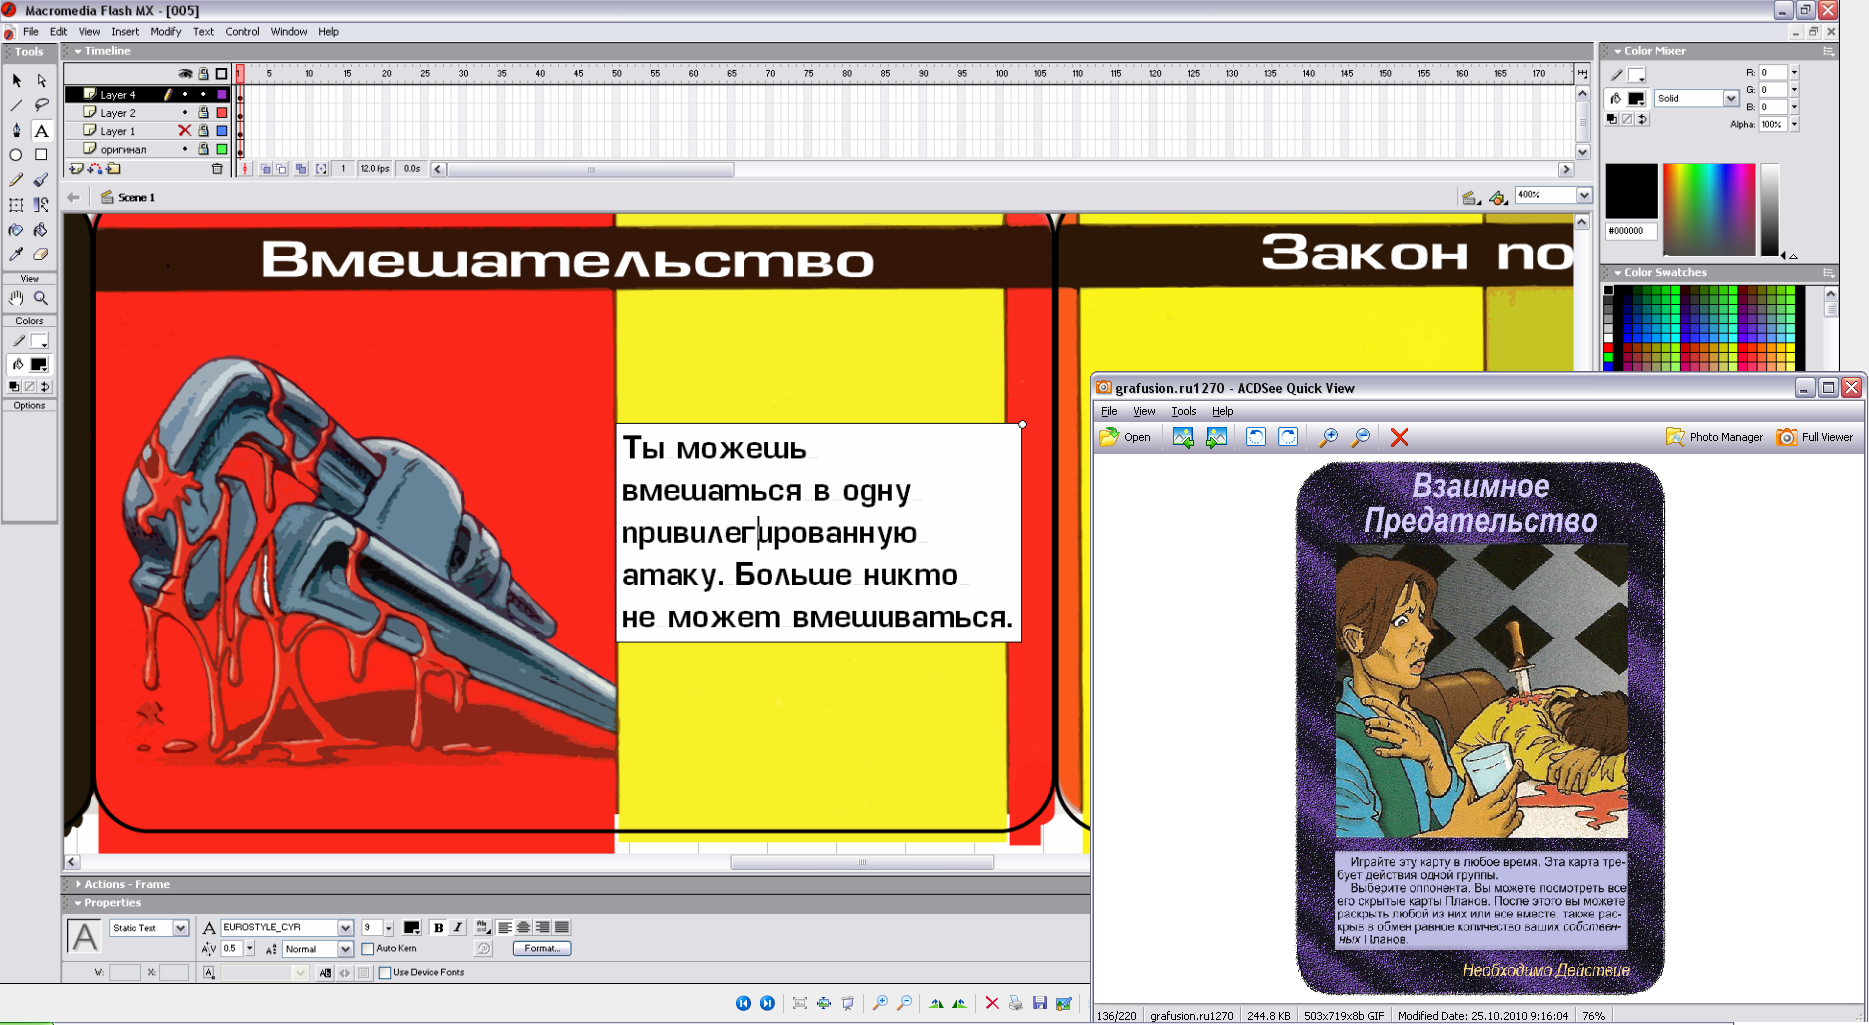Insert a layer folder
The width and height of the screenshot is (1869, 1025).
[113, 169]
